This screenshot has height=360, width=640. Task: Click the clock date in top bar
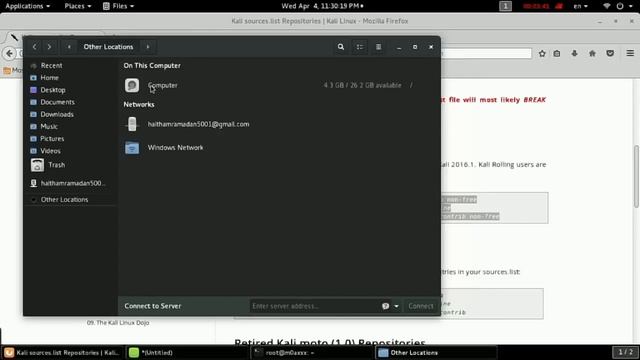[x=322, y=6]
